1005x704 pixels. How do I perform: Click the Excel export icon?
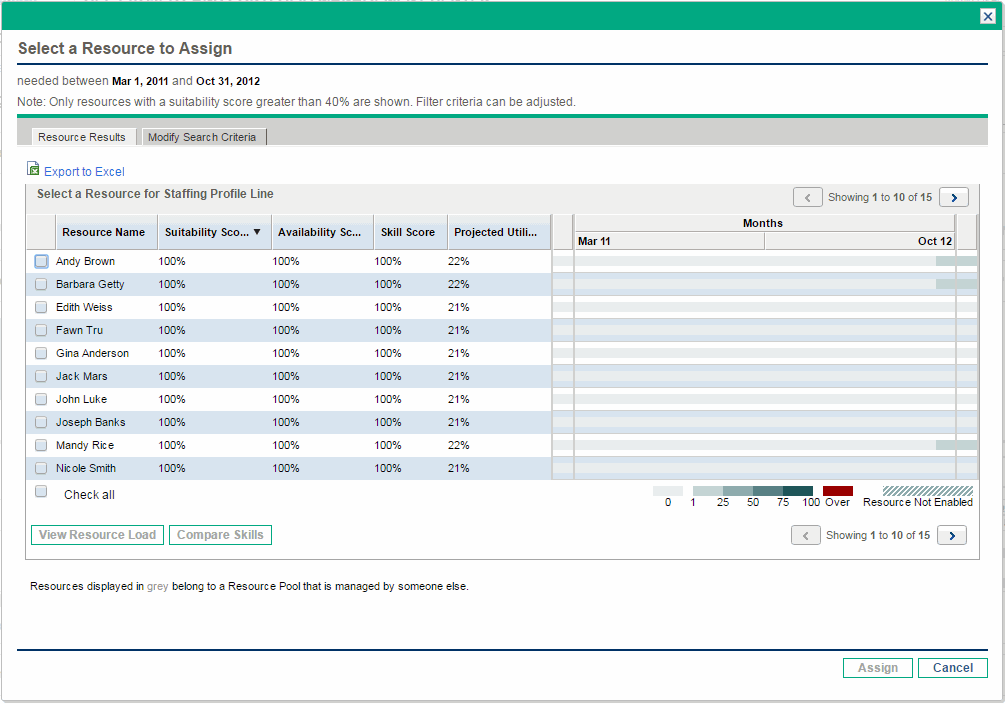pyautogui.click(x=33, y=170)
